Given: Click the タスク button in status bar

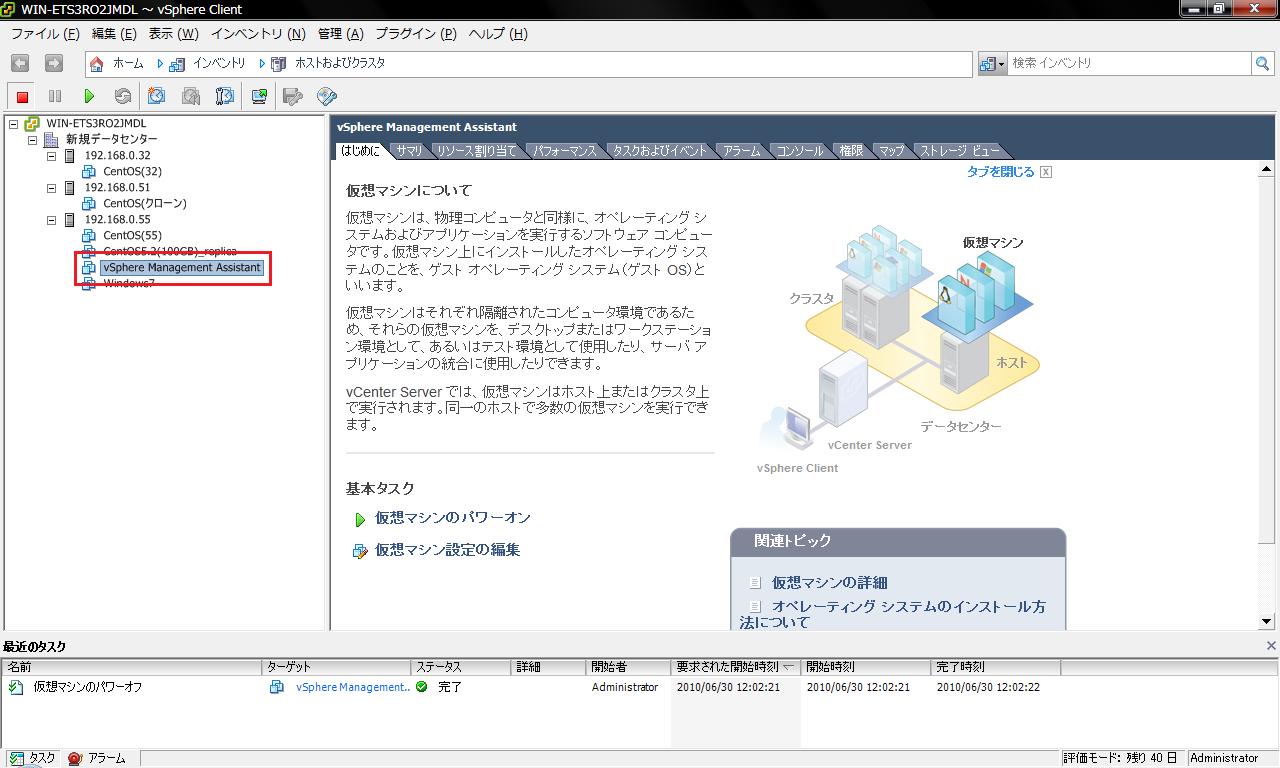Looking at the screenshot, I should click(32, 758).
